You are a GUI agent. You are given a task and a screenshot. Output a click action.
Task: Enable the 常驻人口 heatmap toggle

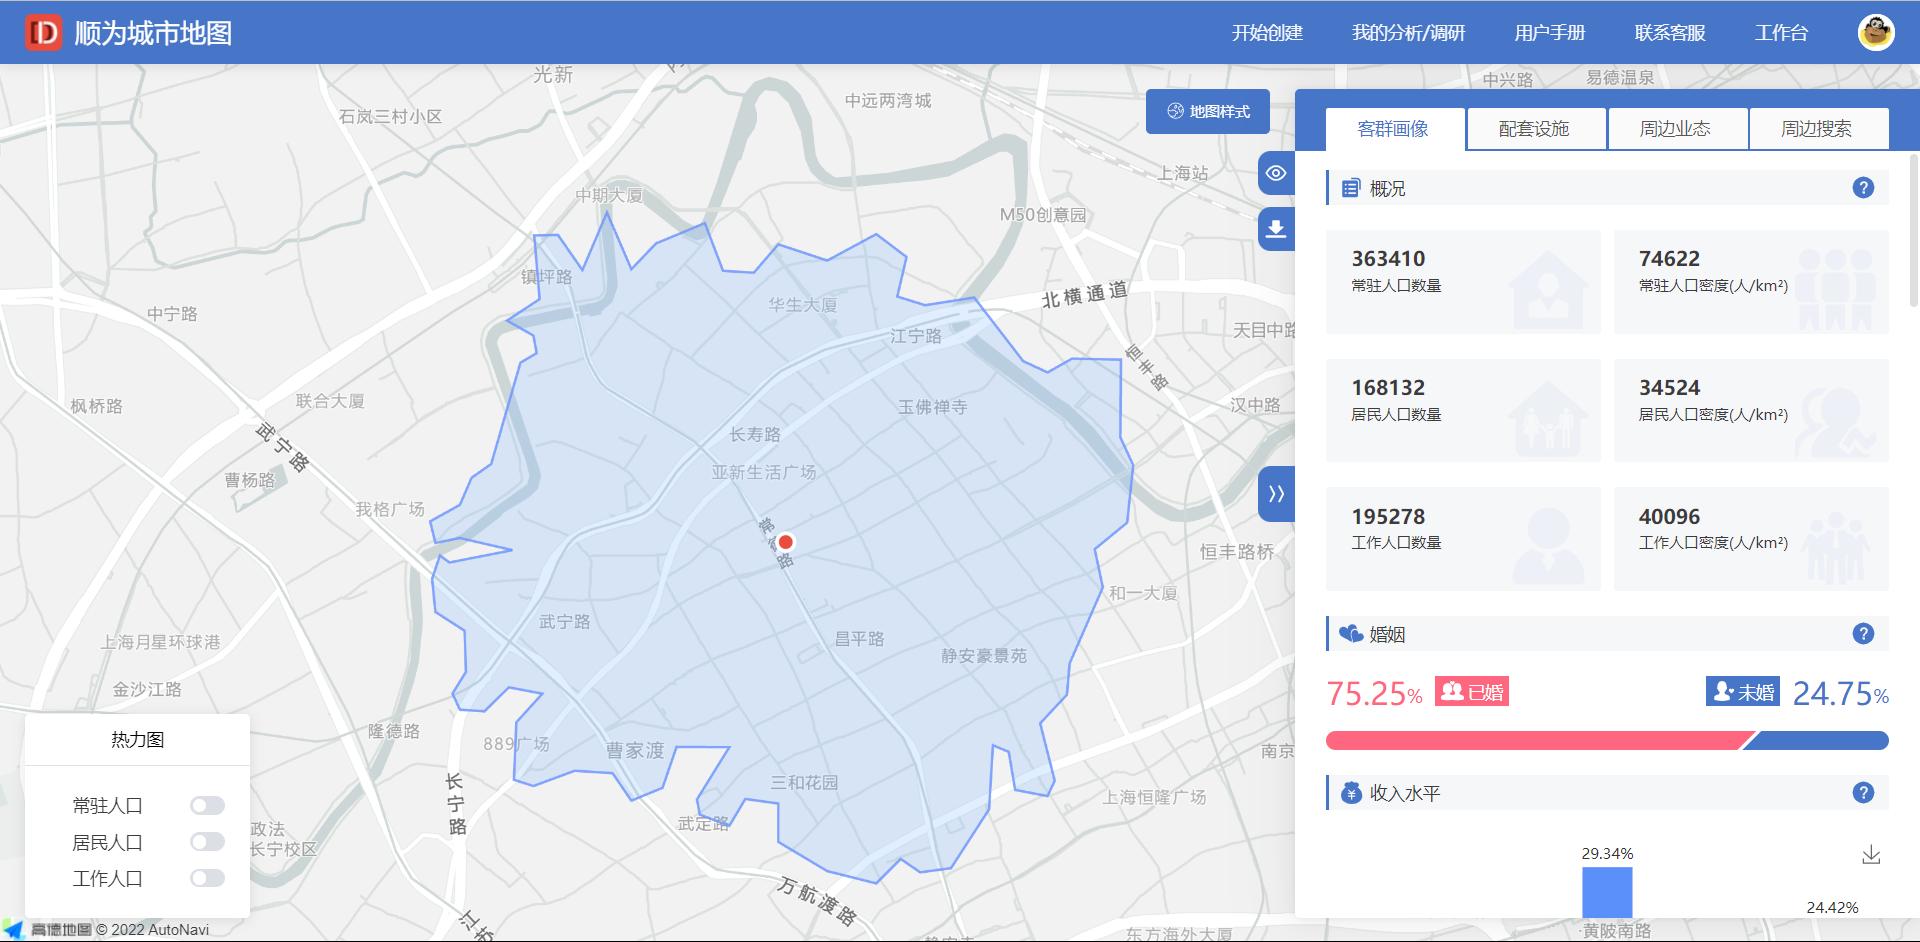click(x=207, y=806)
